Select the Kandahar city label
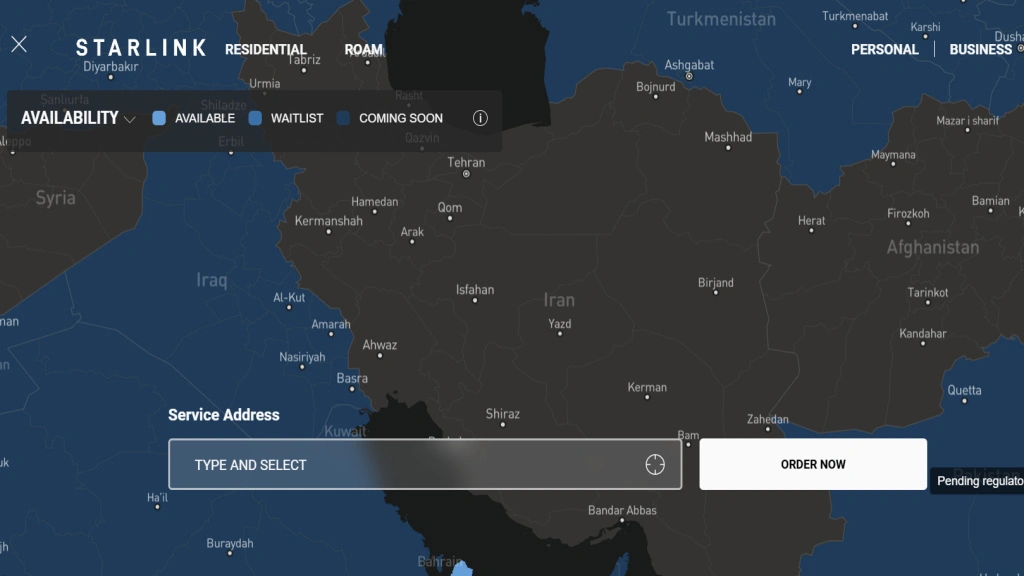This screenshot has height=576, width=1024. point(923,334)
